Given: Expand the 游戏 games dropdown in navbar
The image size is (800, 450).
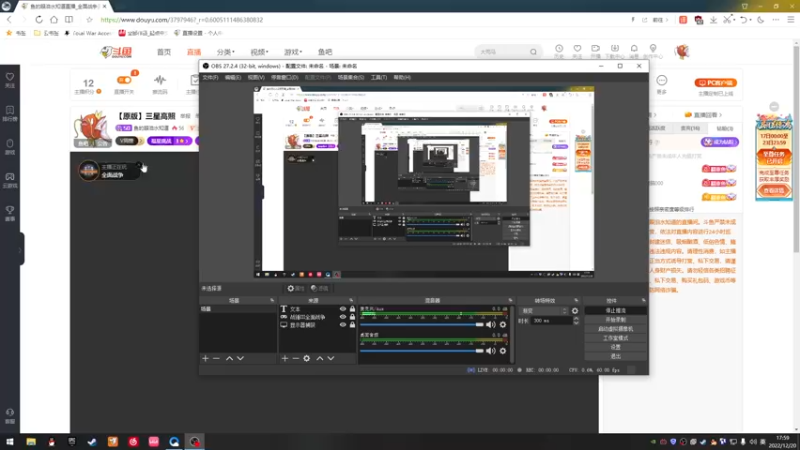Looking at the screenshot, I should point(293,52).
